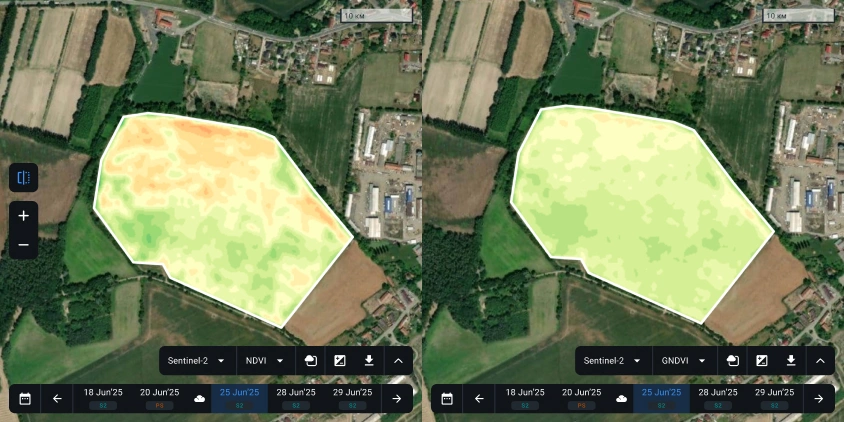Viewport: 844px width, 422px height.
Task: Download the GNDVI layer image
Action: click(791, 360)
